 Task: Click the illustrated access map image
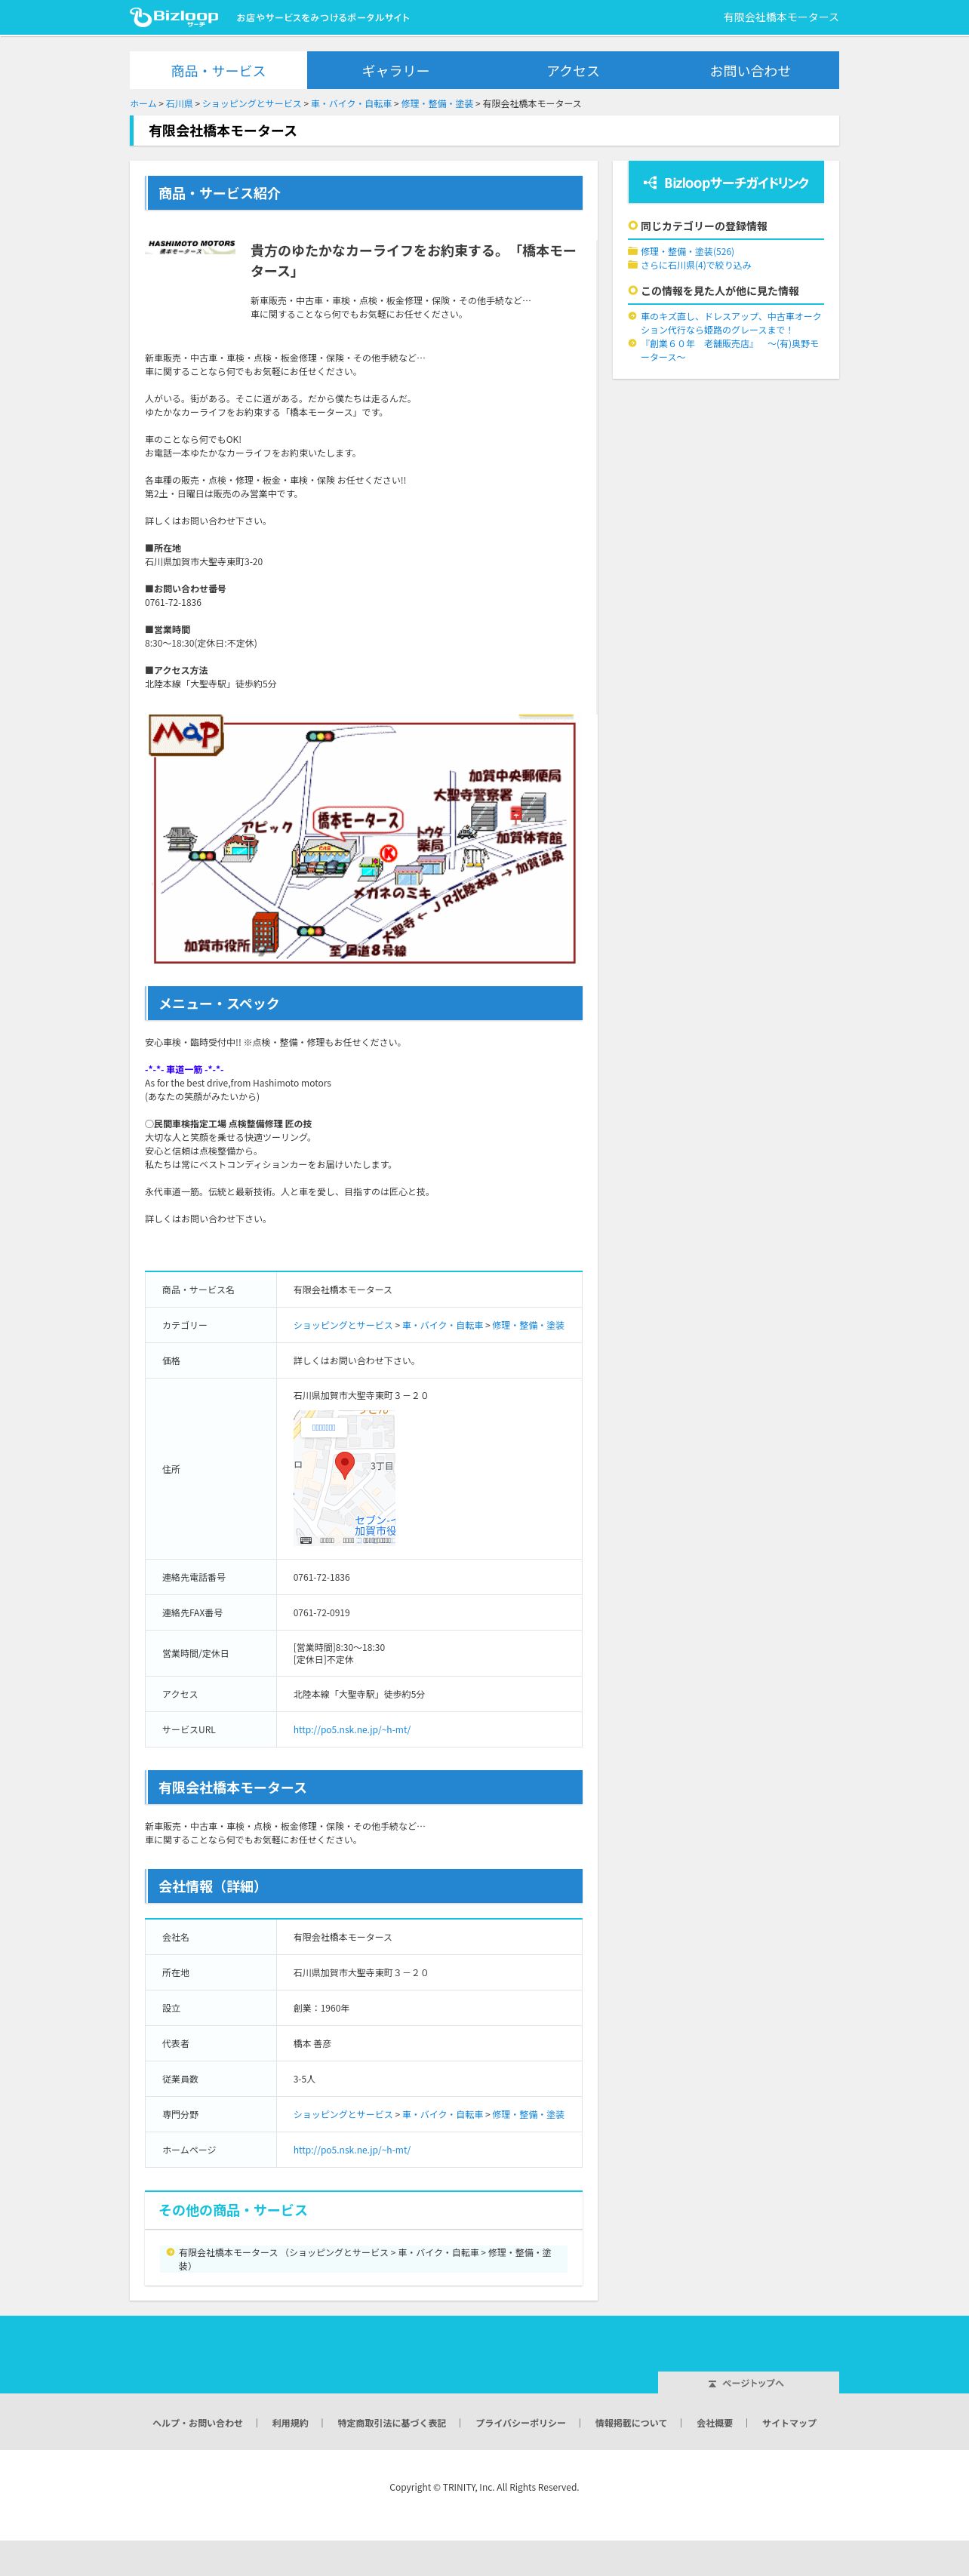coord(363,839)
